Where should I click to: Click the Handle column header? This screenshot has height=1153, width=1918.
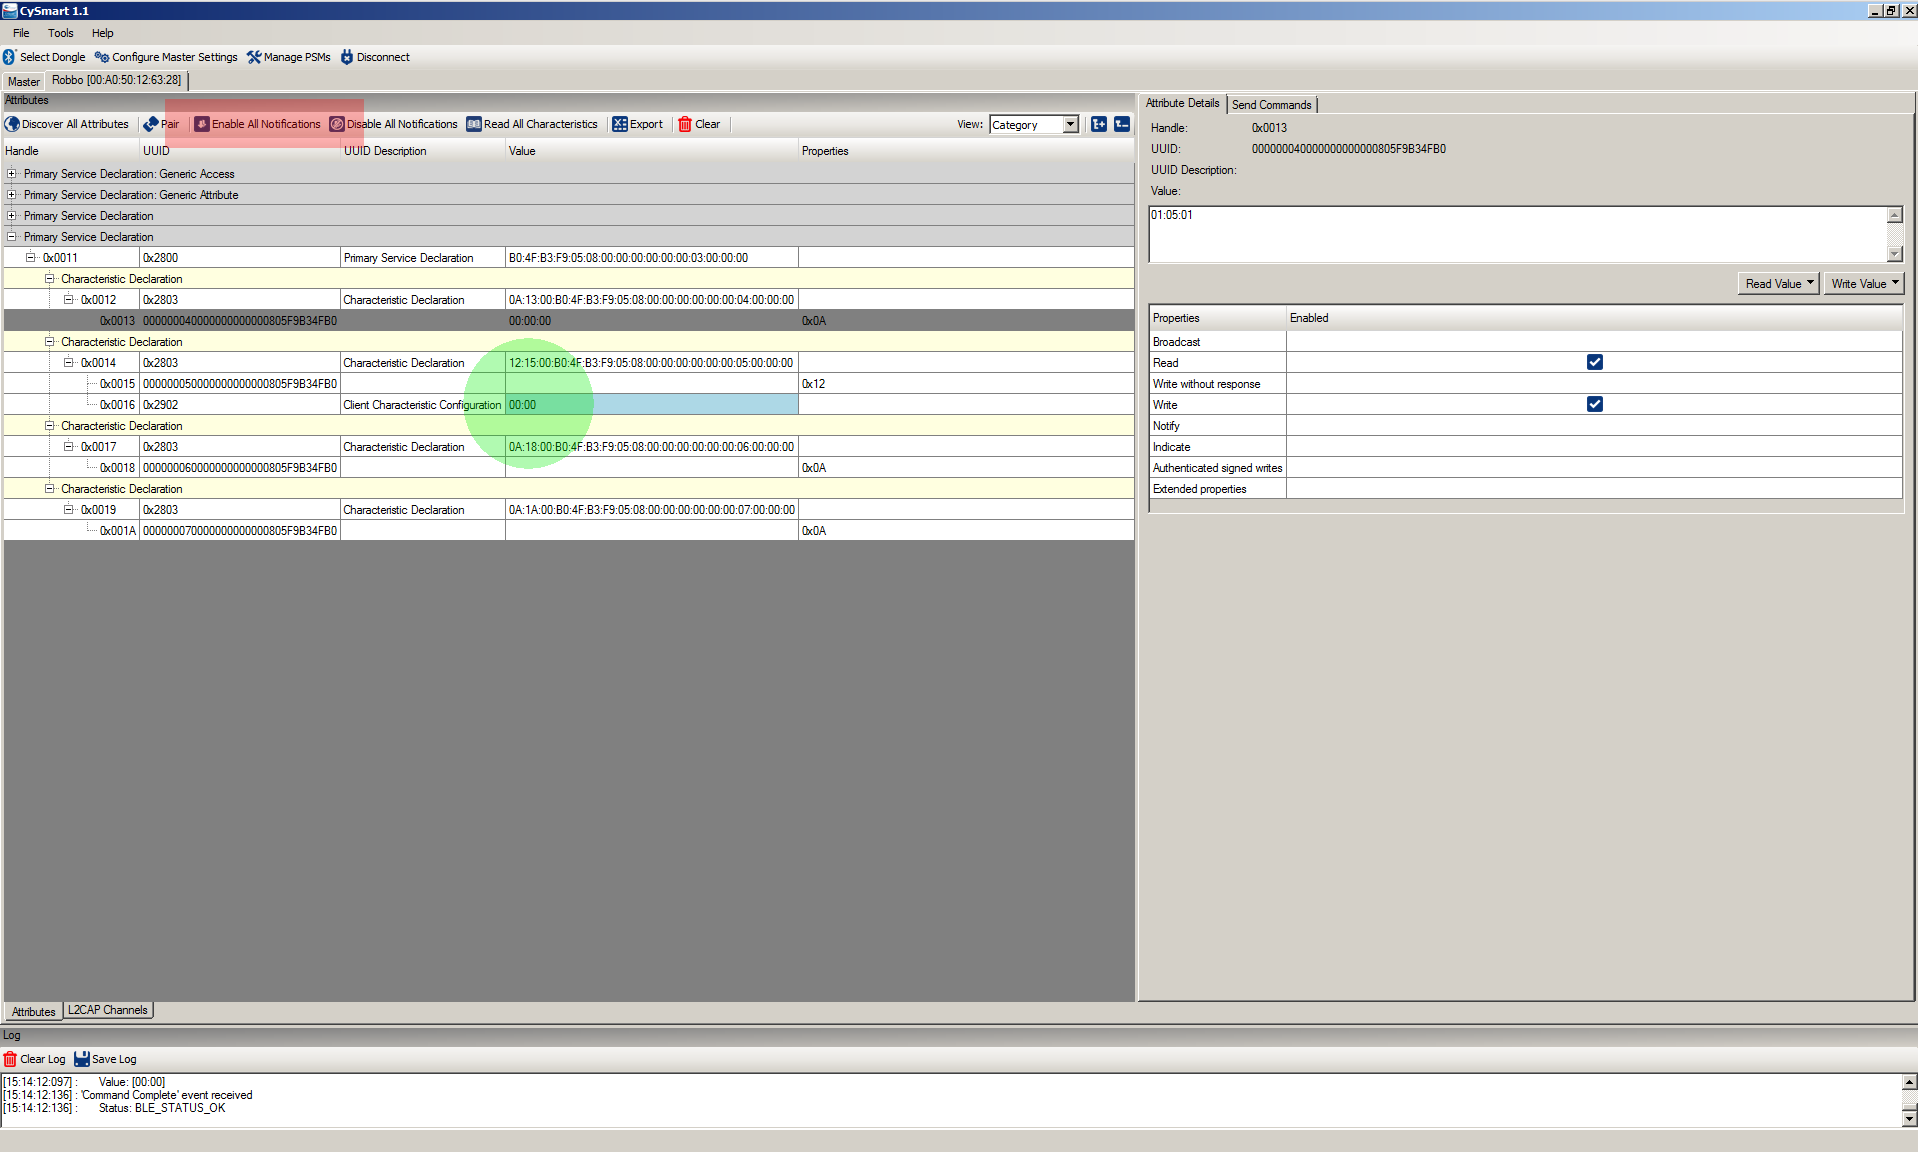(71, 151)
